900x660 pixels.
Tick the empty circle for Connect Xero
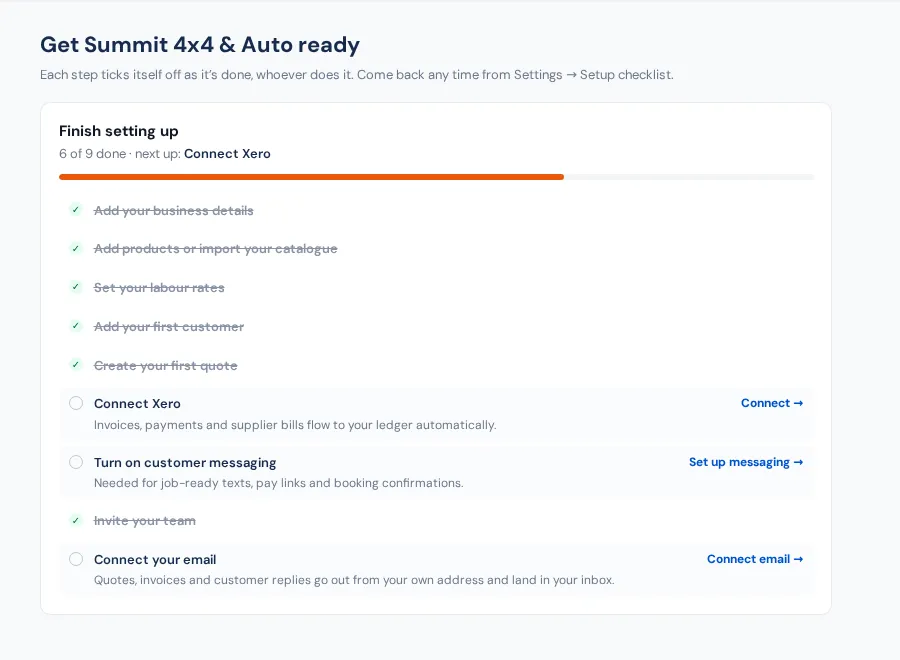(76, 403)
